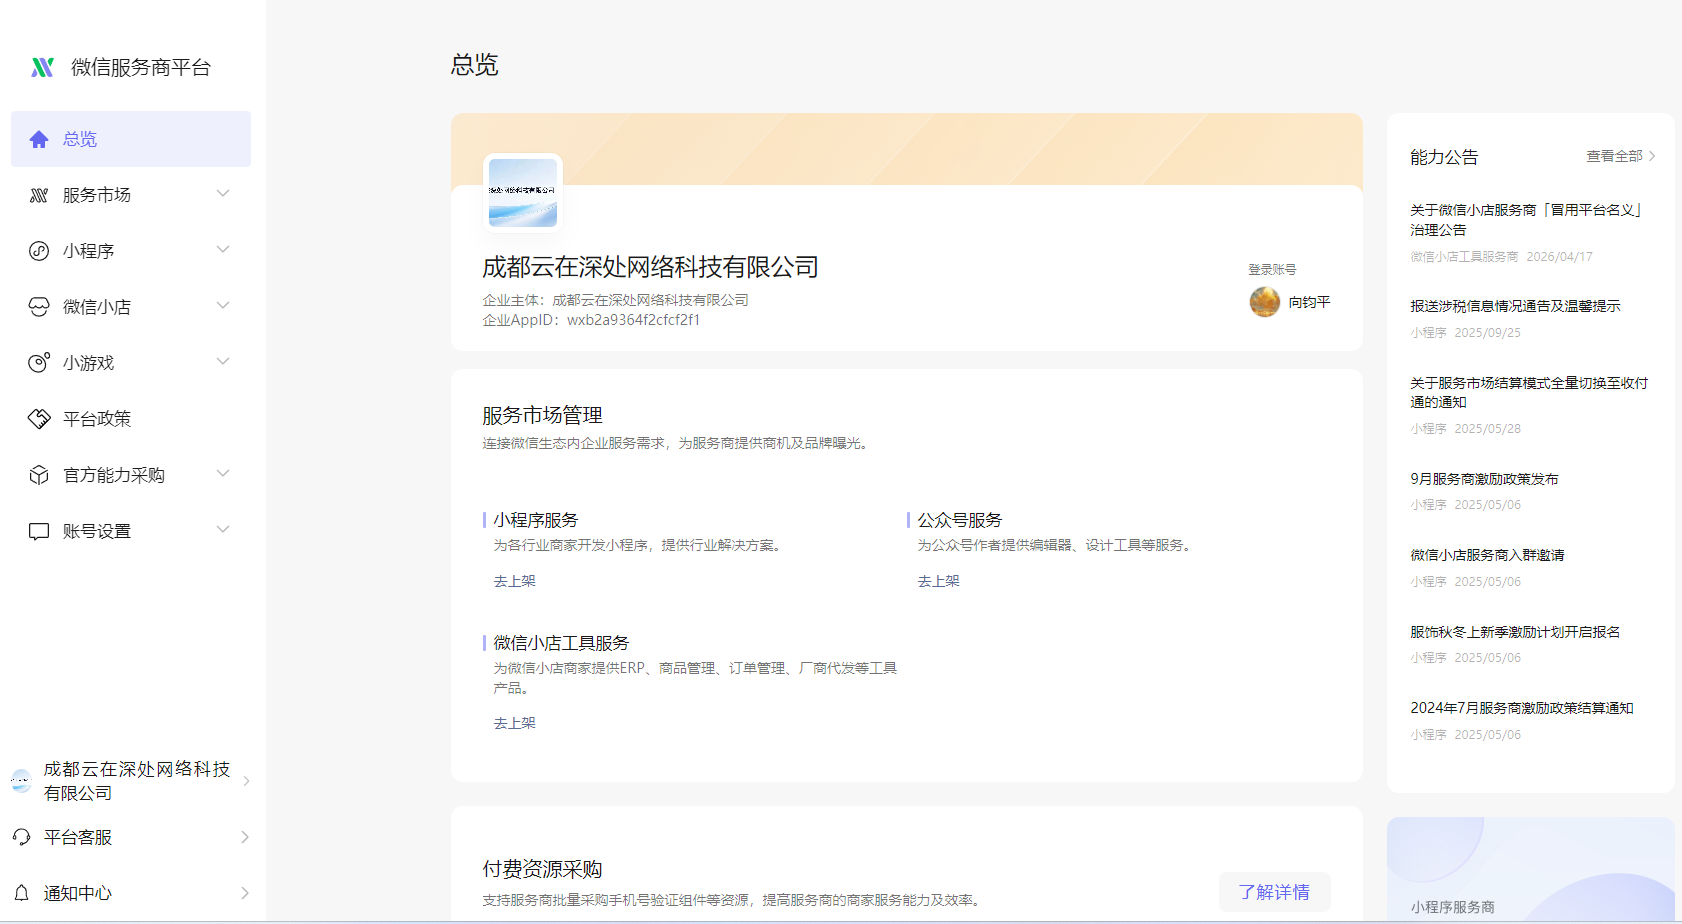Open announcement 服饰秋冬上新季激励计划开启报名
Screen dimensions: 1682x924
(x=1515, y=632)
